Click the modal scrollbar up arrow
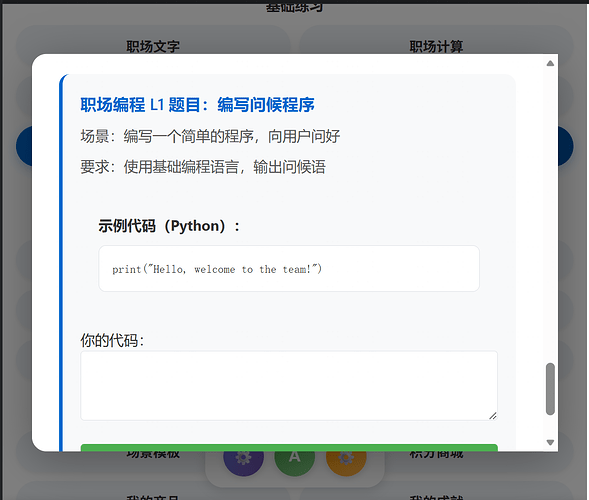The height and width of the screenshot is (500, 589). (x=550, y=63)
